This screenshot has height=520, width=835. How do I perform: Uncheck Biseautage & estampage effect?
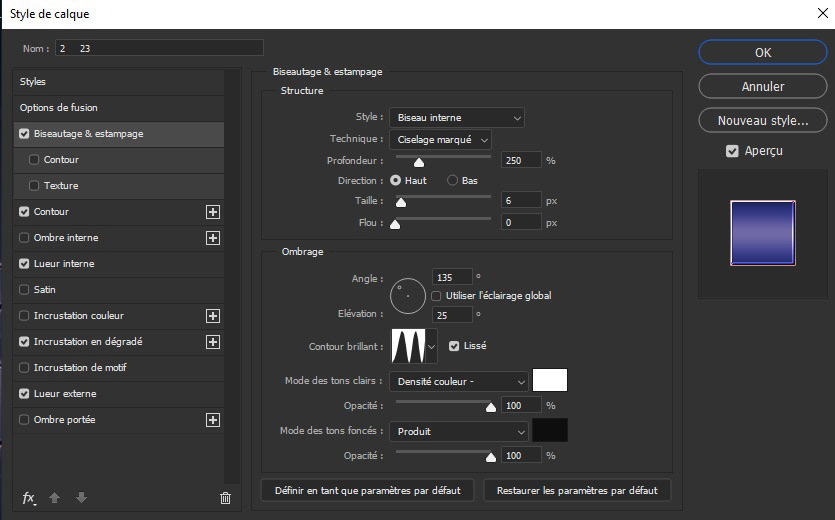coord(24,134)
